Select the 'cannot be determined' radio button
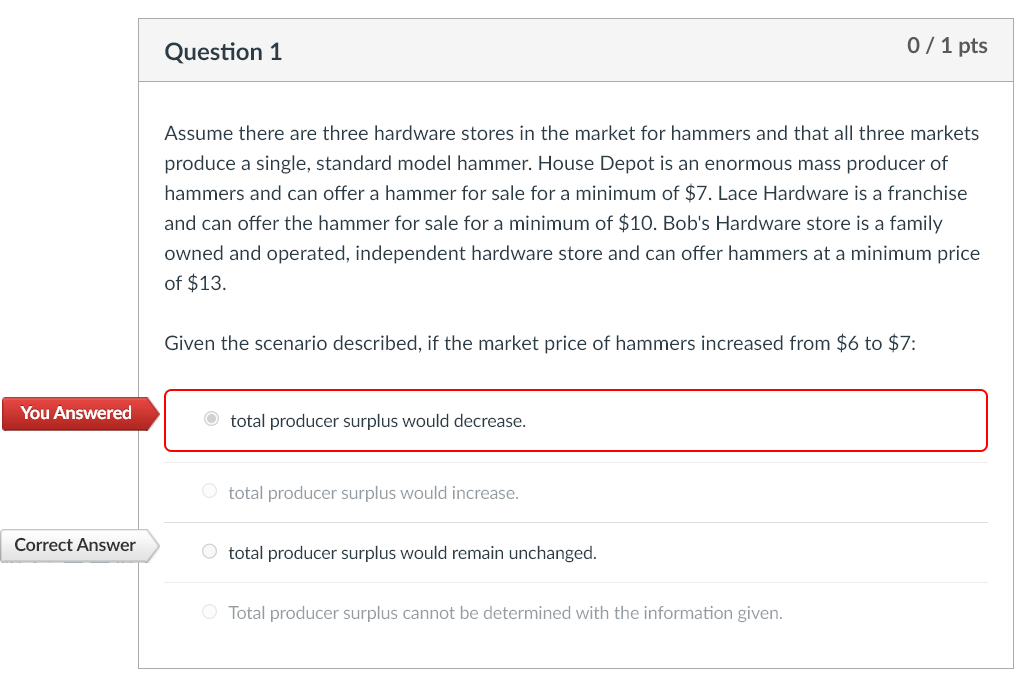This screenshot has width=1032, height=697. tap(209, 611)
